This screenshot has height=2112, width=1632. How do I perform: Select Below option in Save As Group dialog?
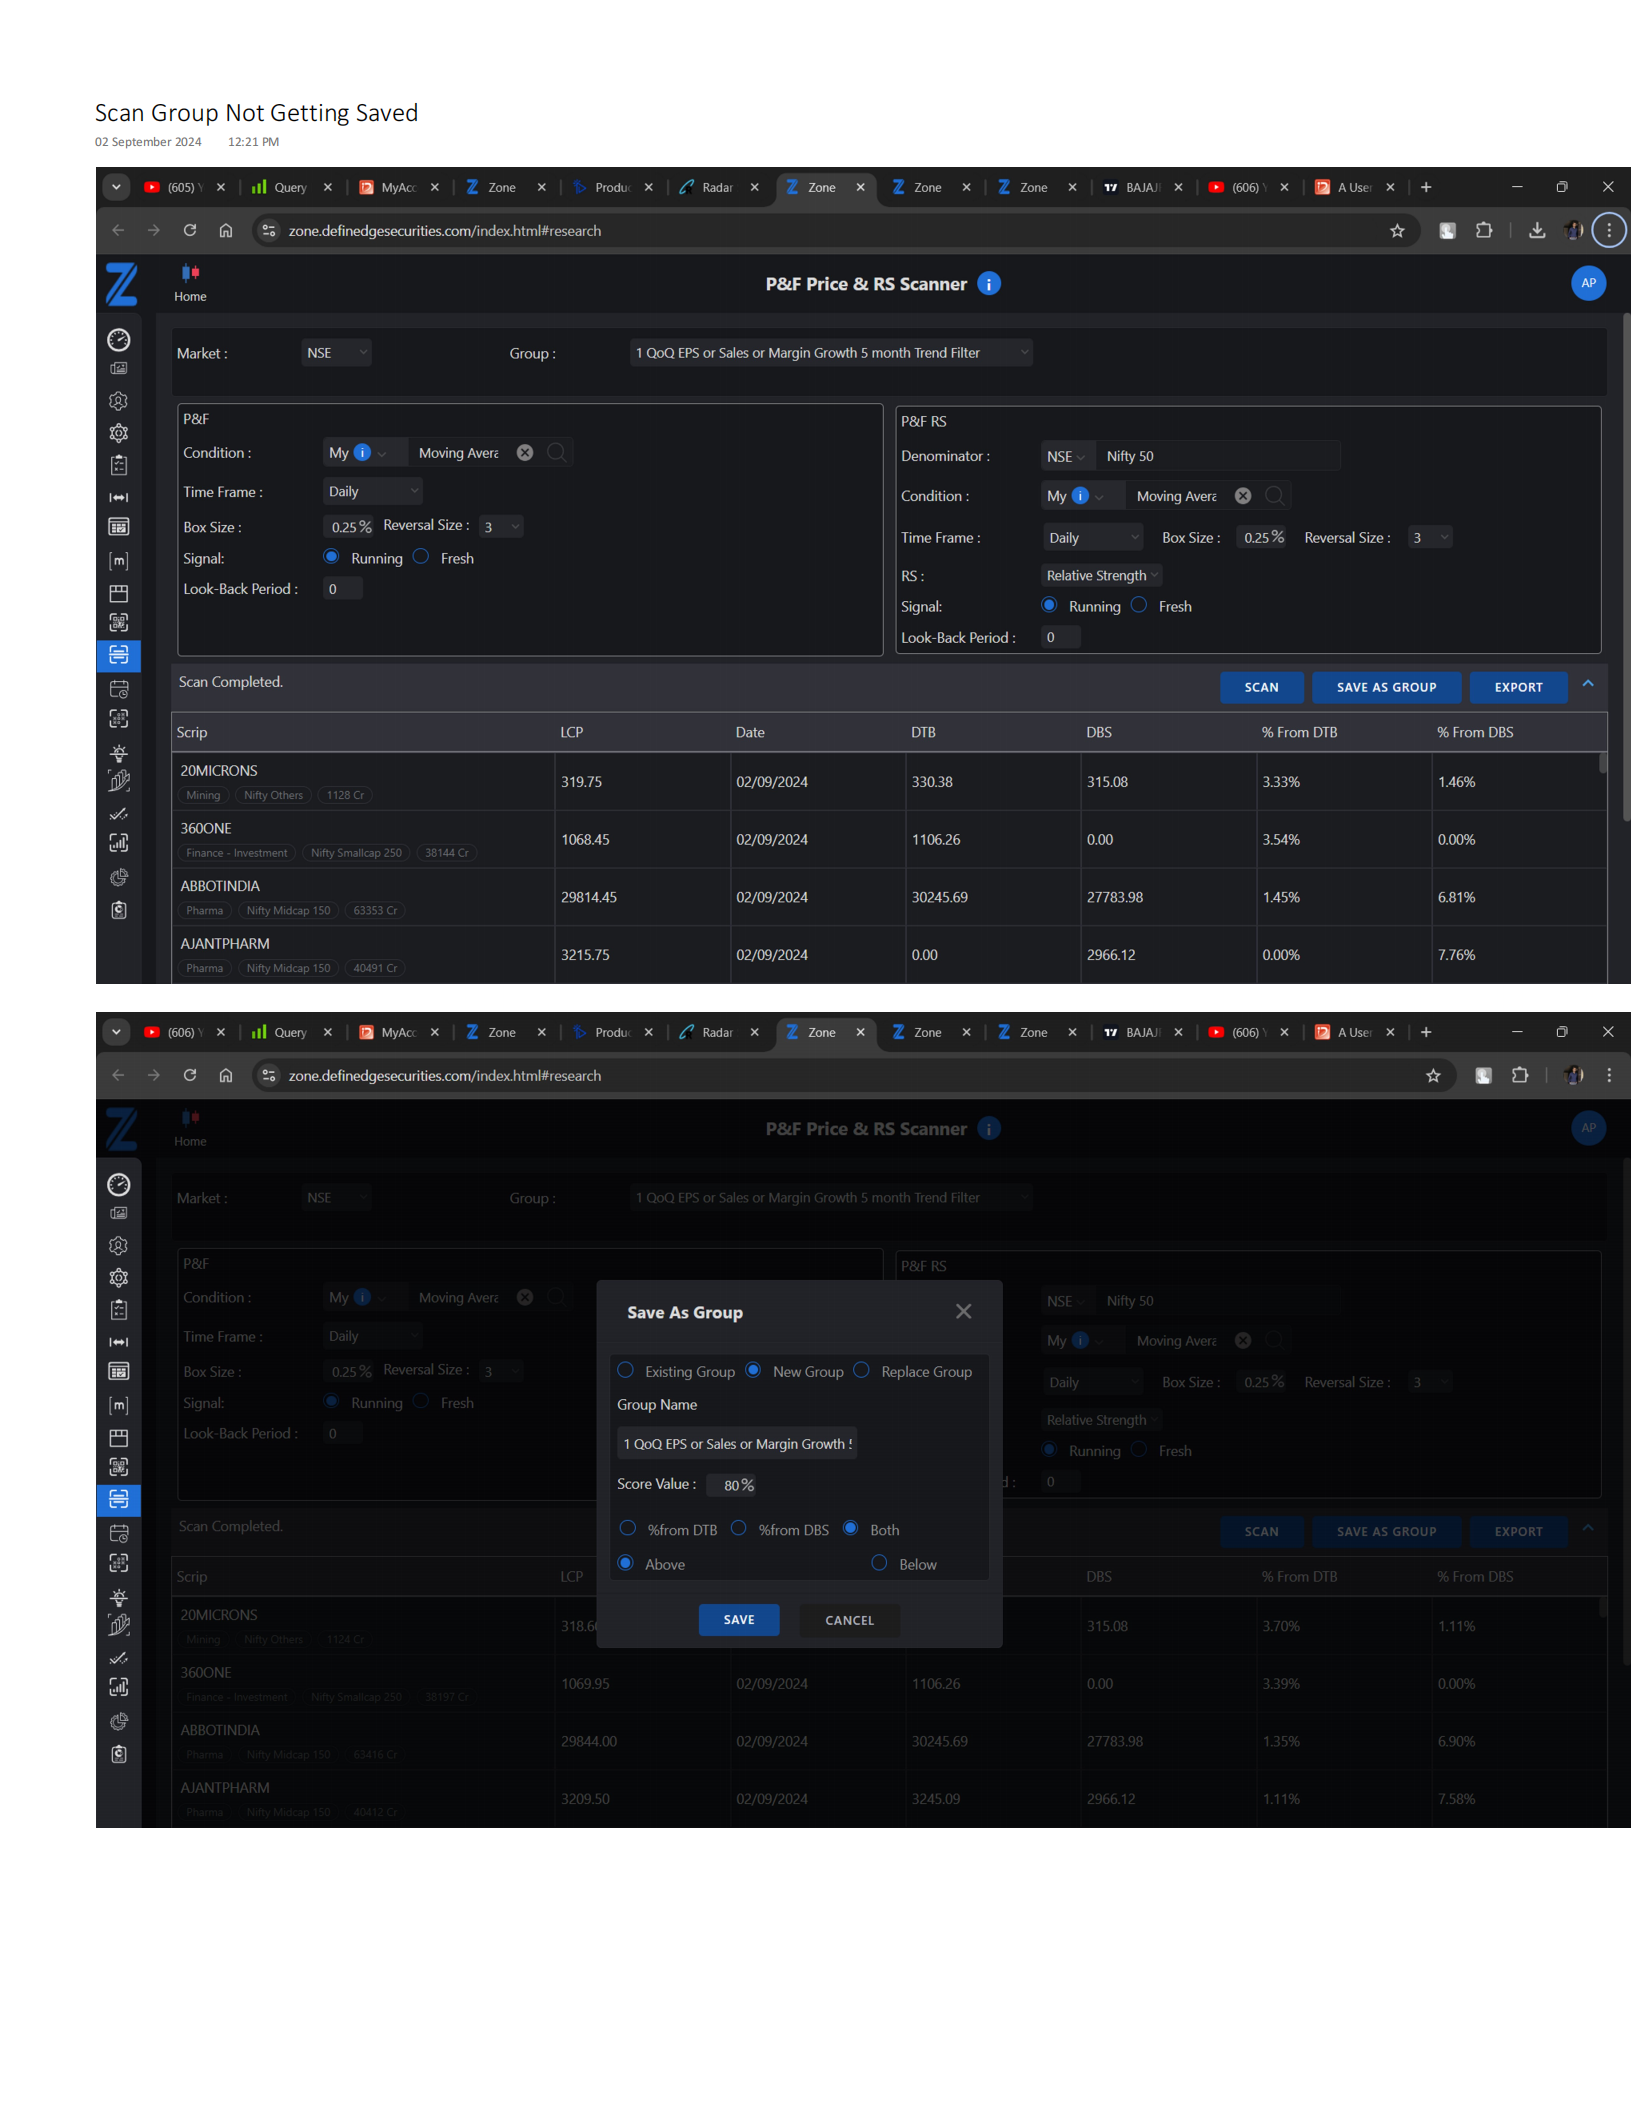(880, 1563)
